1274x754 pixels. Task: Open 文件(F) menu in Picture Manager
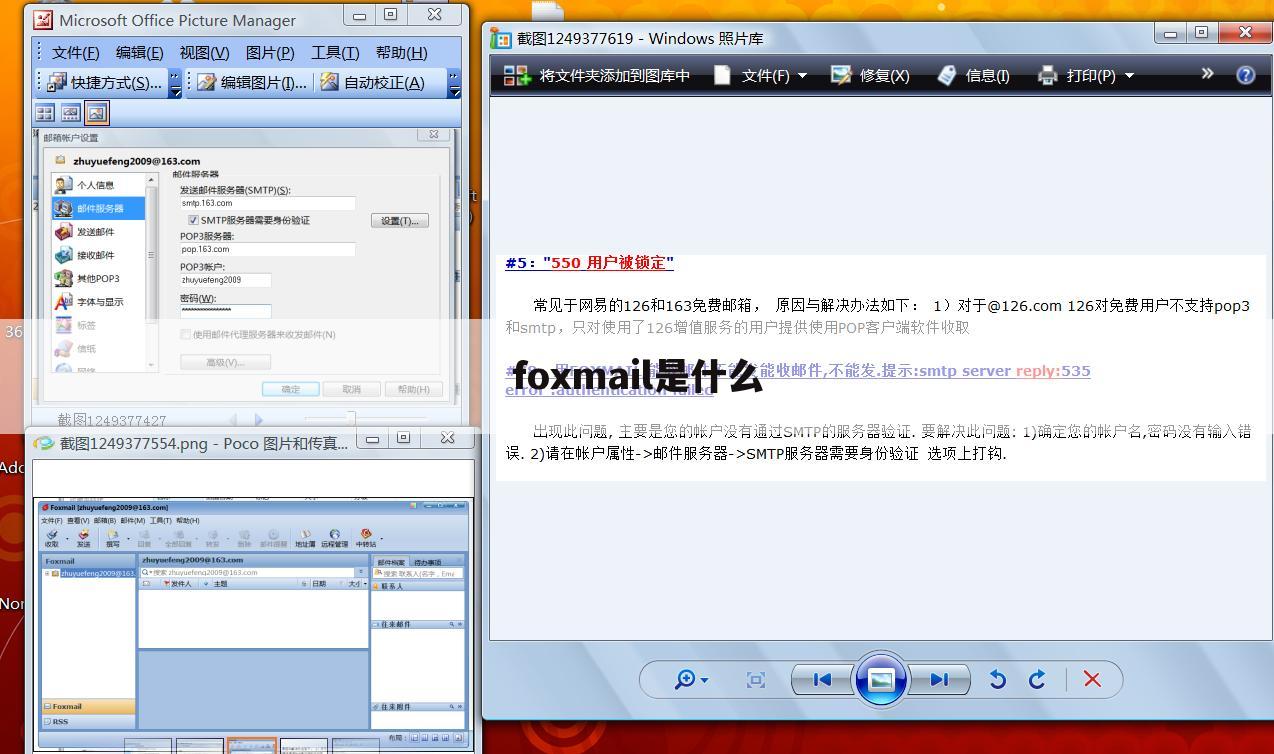point(75,52)
